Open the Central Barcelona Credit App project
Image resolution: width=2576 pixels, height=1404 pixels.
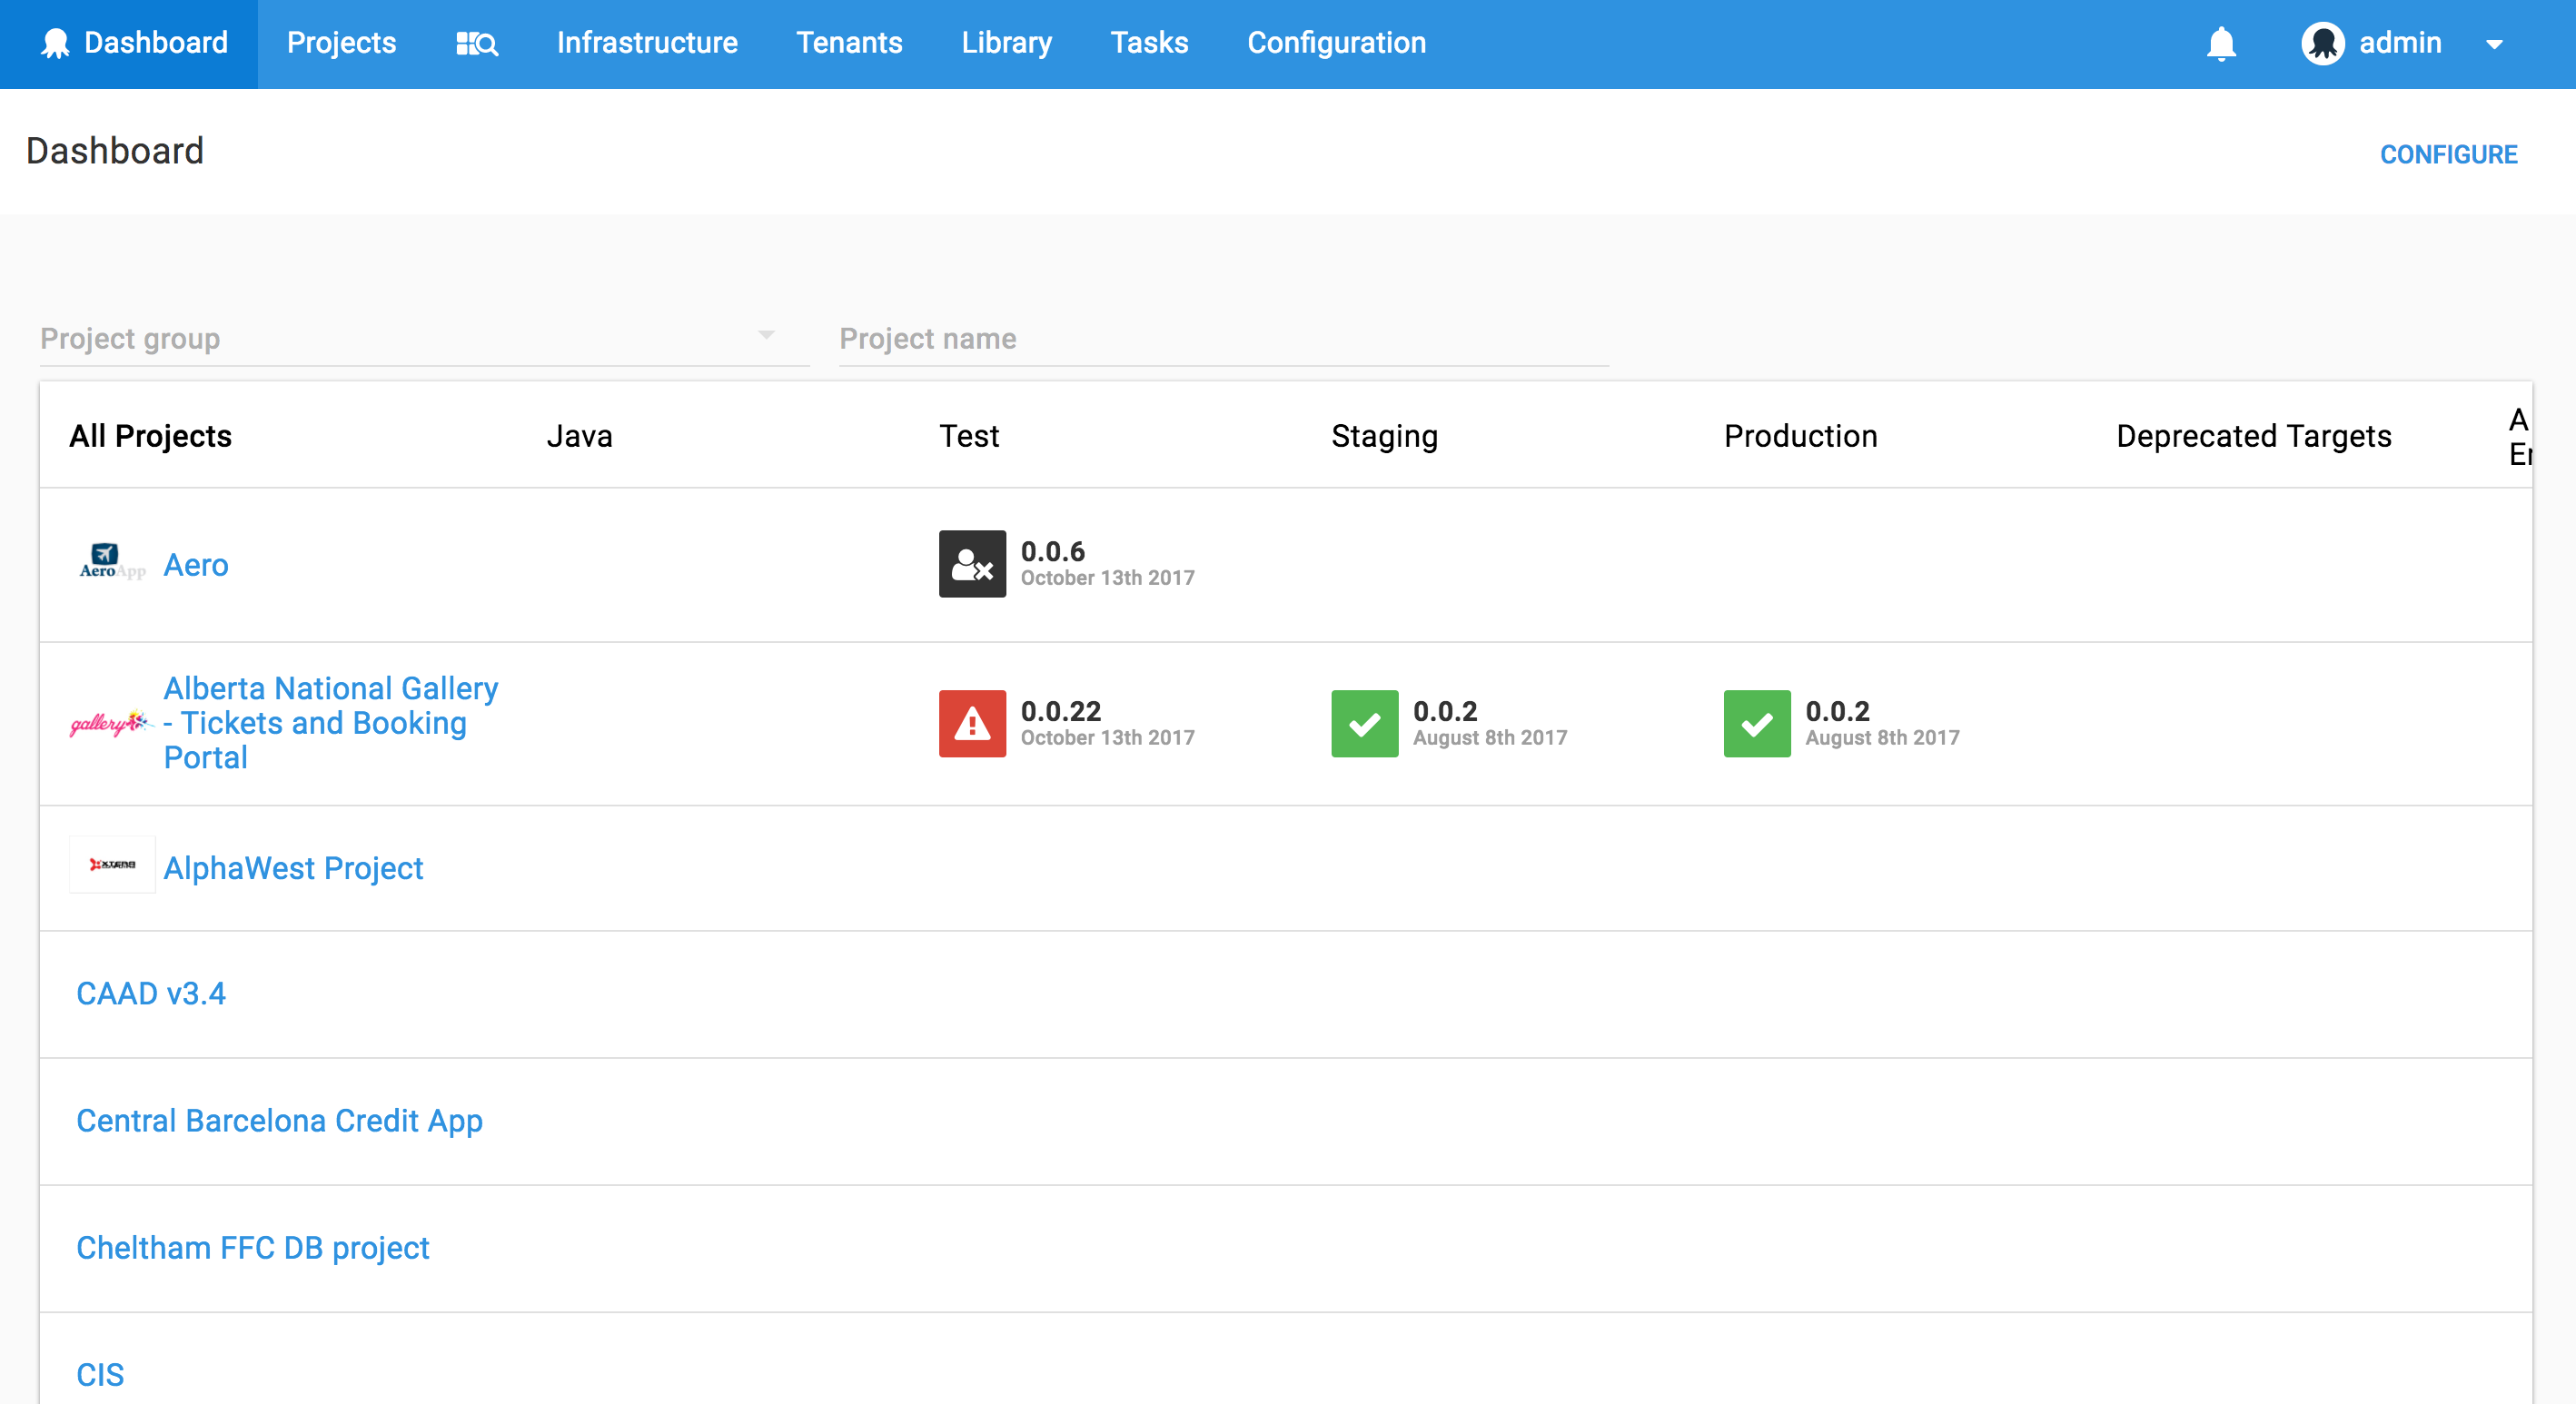click(280, 1121)
